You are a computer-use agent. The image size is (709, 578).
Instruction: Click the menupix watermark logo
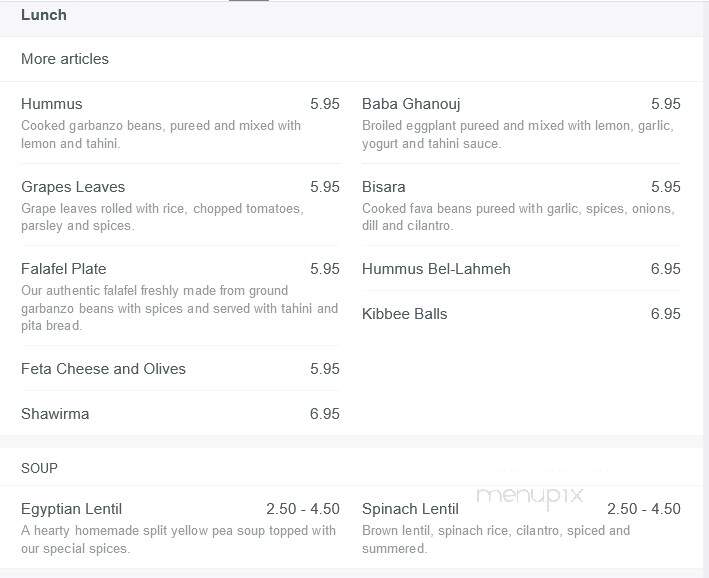pyautogui.click(x=530, y=497)
